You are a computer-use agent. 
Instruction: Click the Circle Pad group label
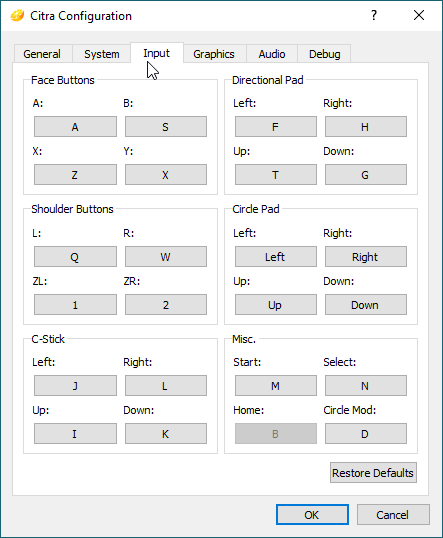[256, 209]
